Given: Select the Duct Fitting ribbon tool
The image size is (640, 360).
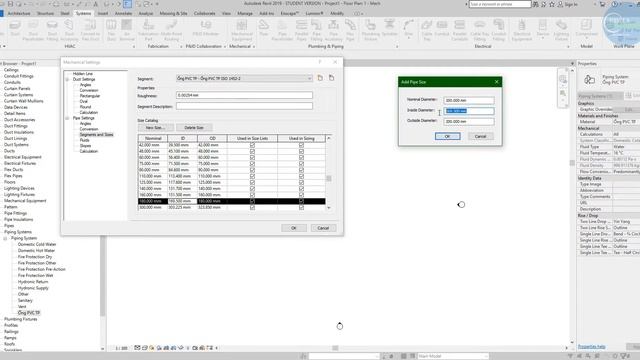Looking at the screenshot, I should [52, 30].
